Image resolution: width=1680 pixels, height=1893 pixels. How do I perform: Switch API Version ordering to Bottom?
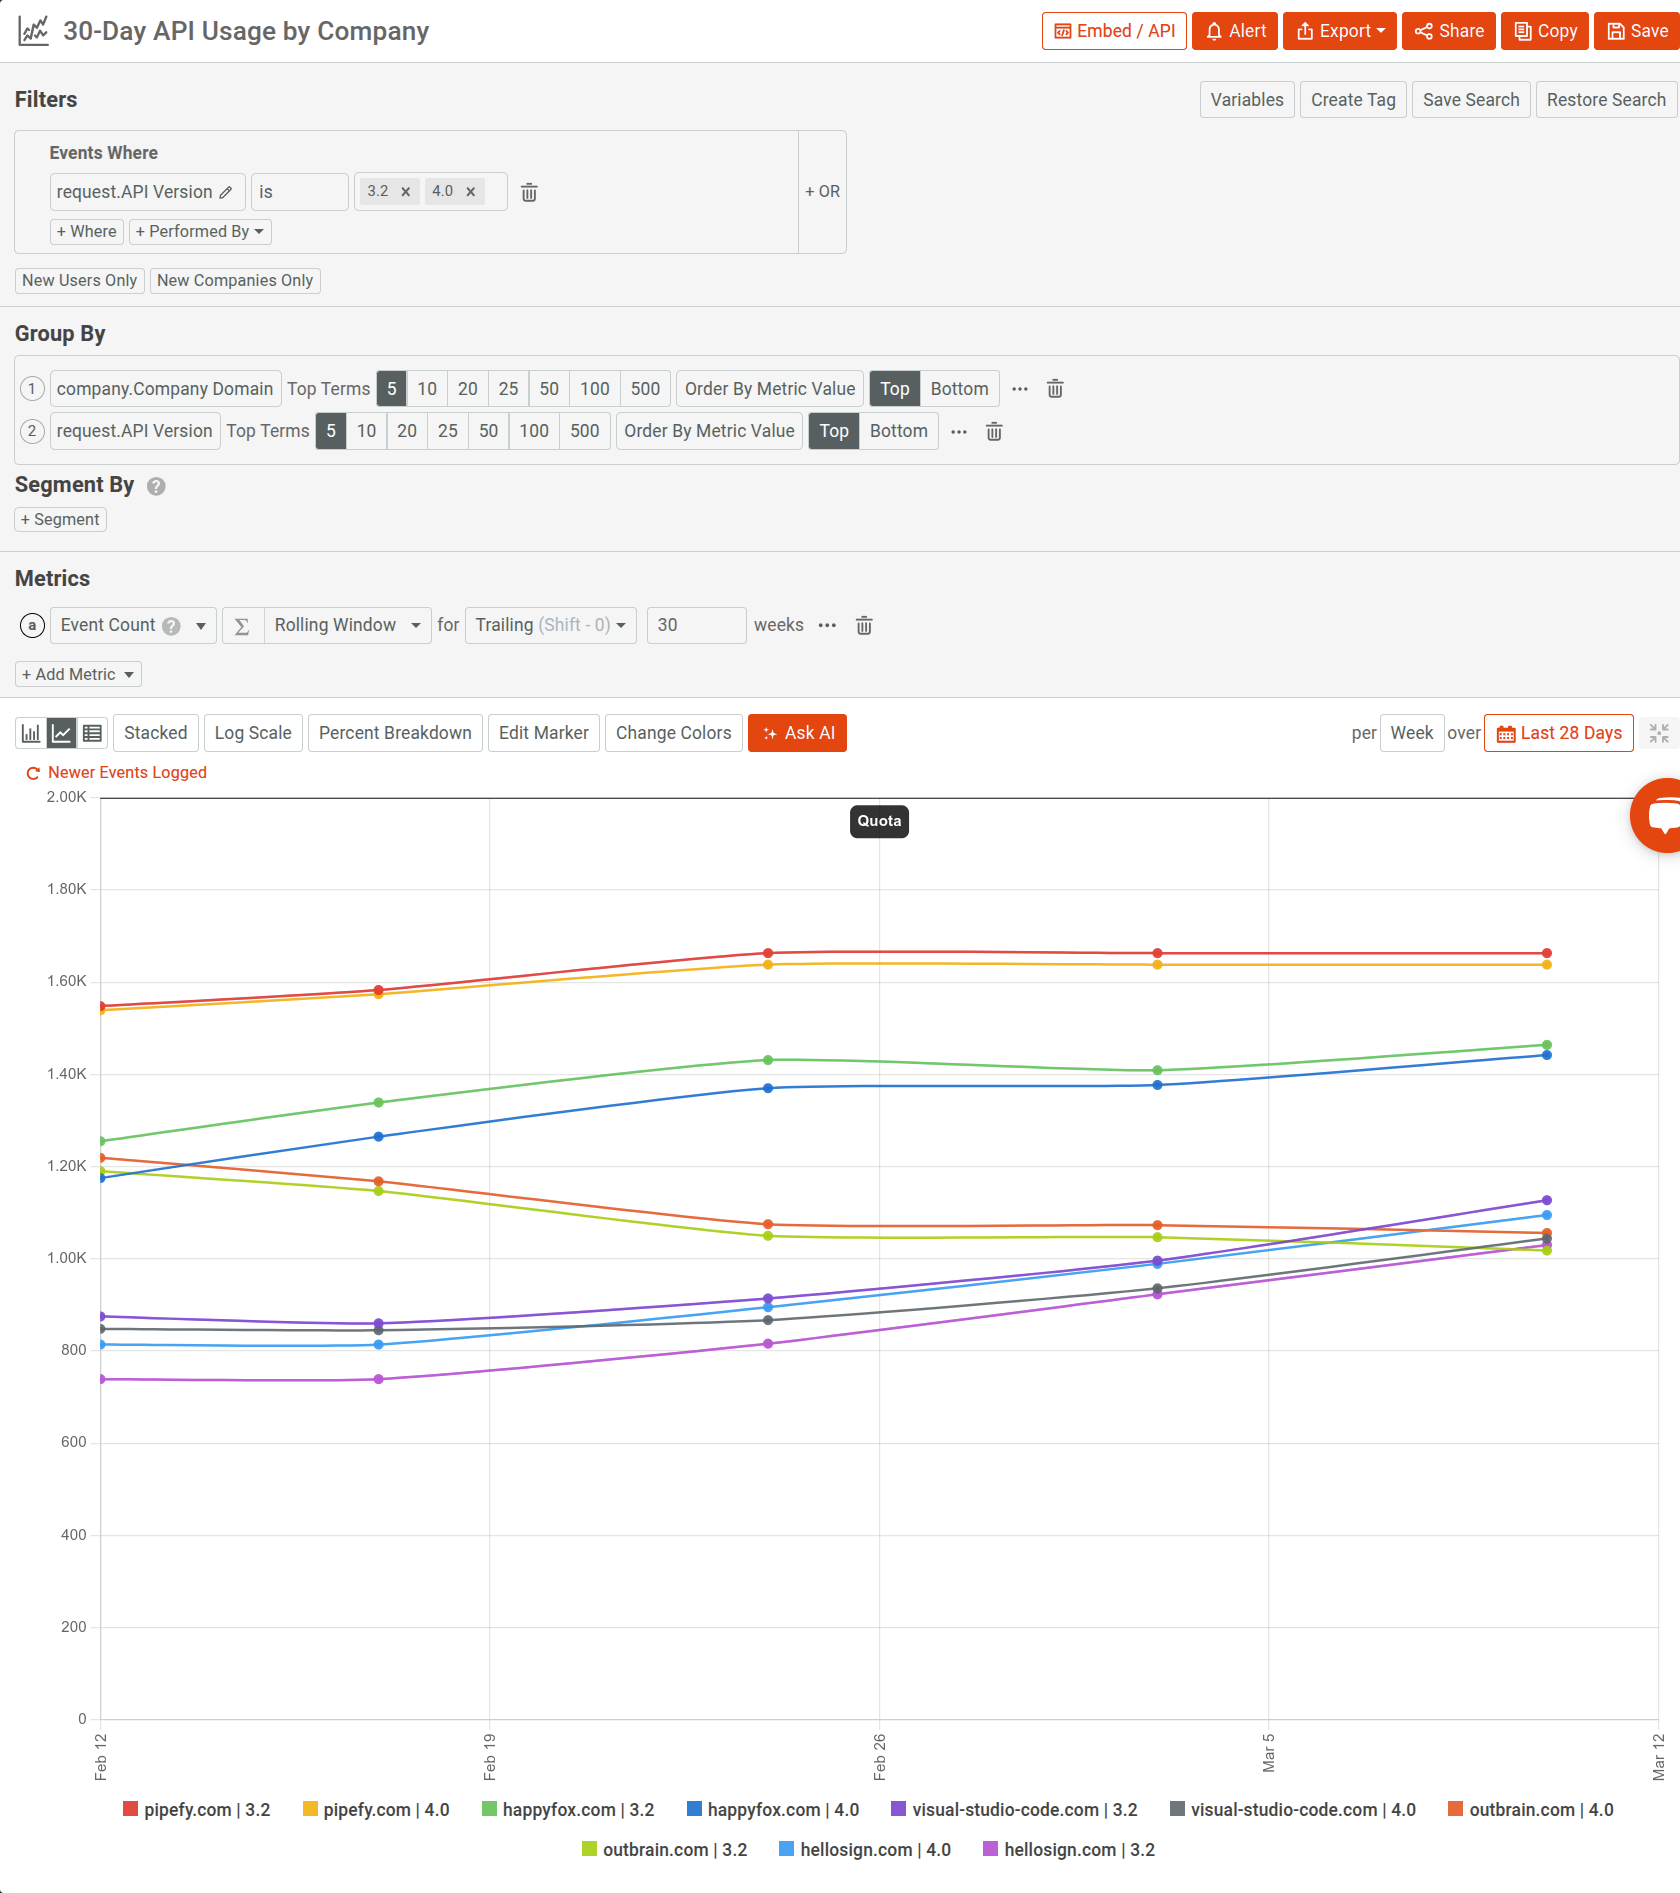coord(898,431)
